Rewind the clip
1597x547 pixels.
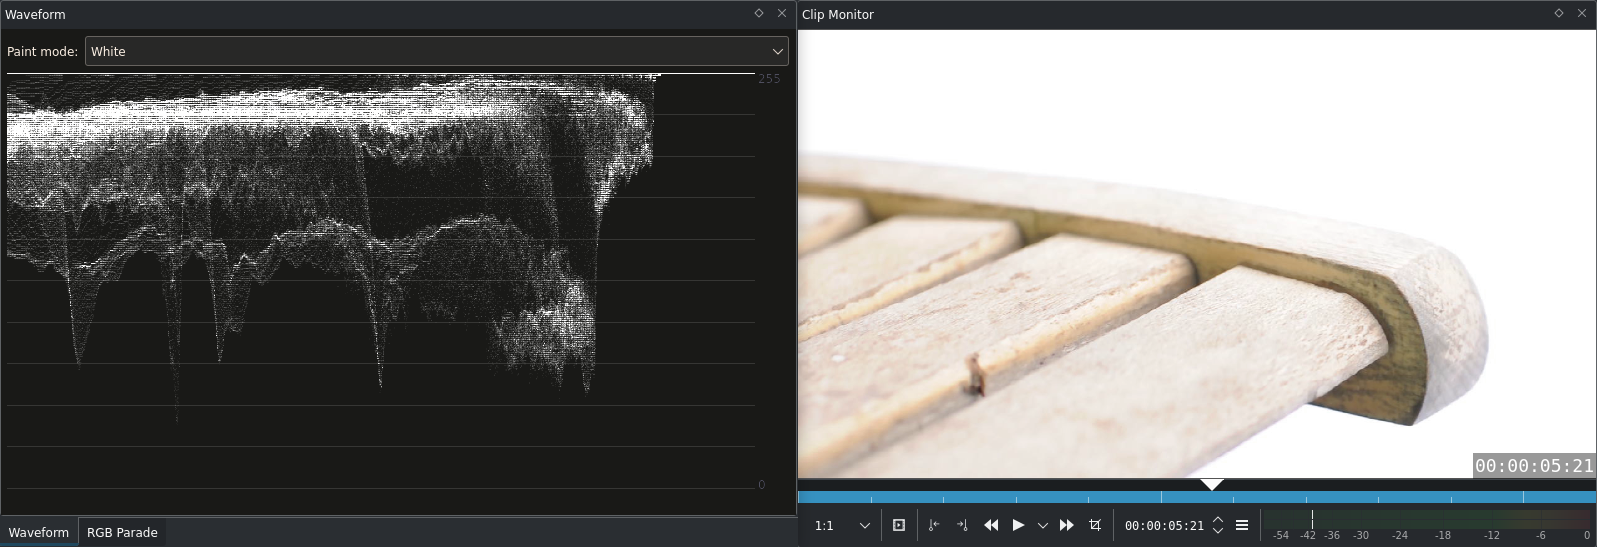tap(991, 525)
